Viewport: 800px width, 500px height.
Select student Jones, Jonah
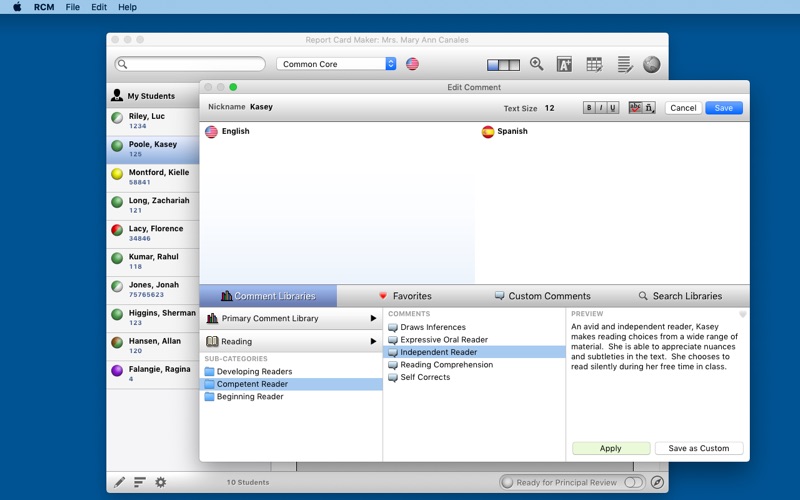(153, 290)
